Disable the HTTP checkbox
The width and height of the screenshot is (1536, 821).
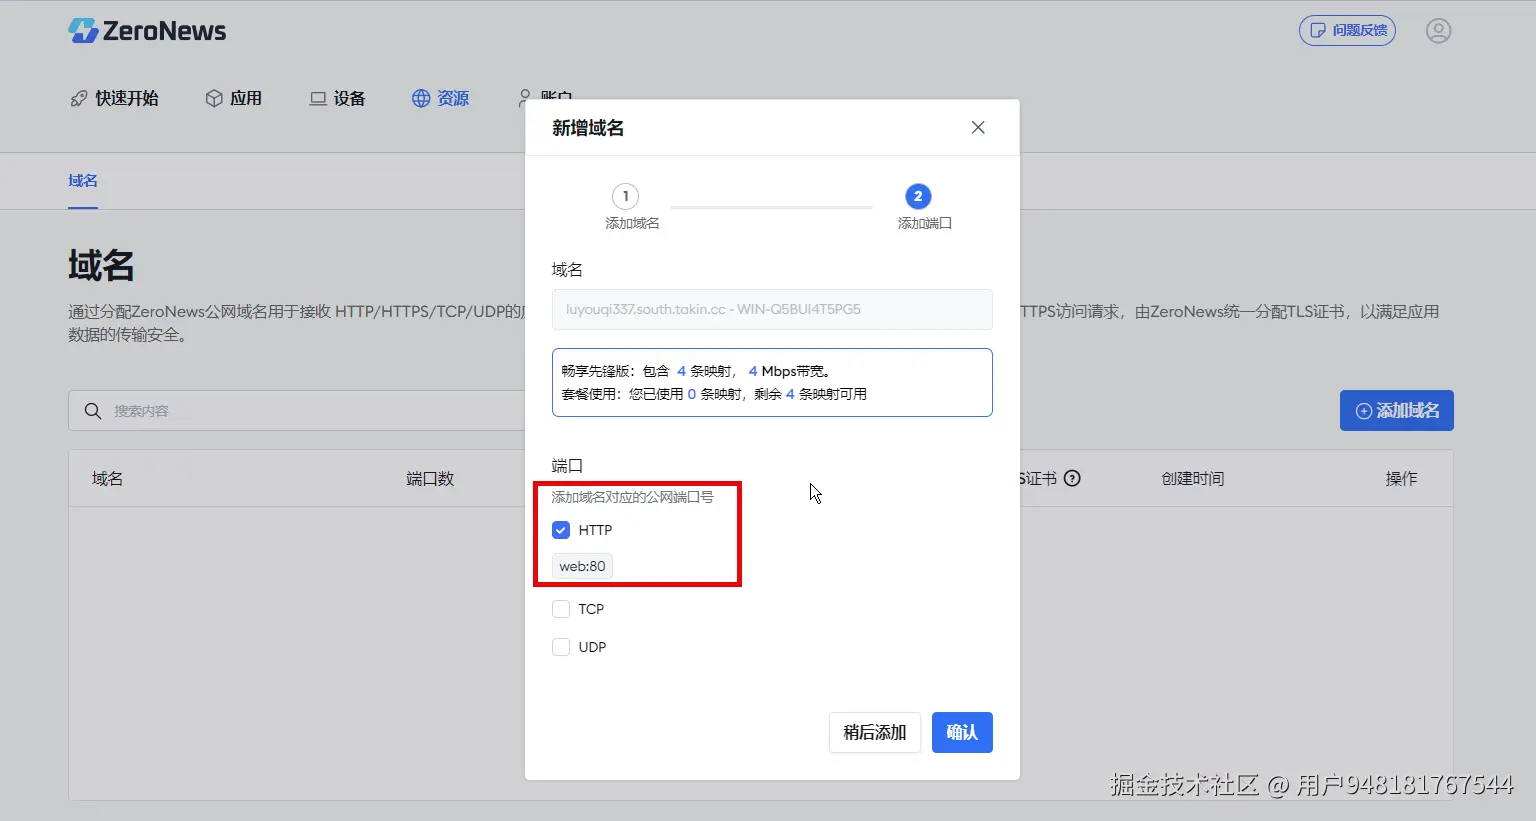(x=561, y=530)
